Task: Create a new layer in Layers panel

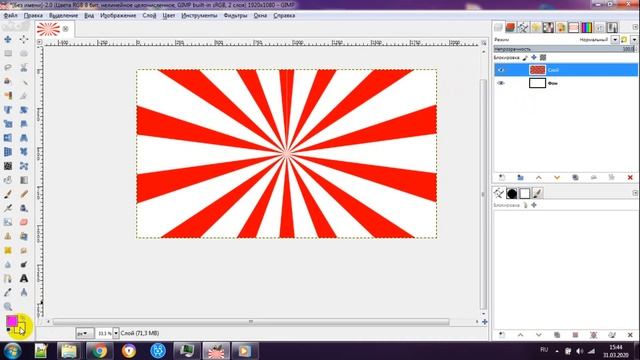Action: coord(502,178)
